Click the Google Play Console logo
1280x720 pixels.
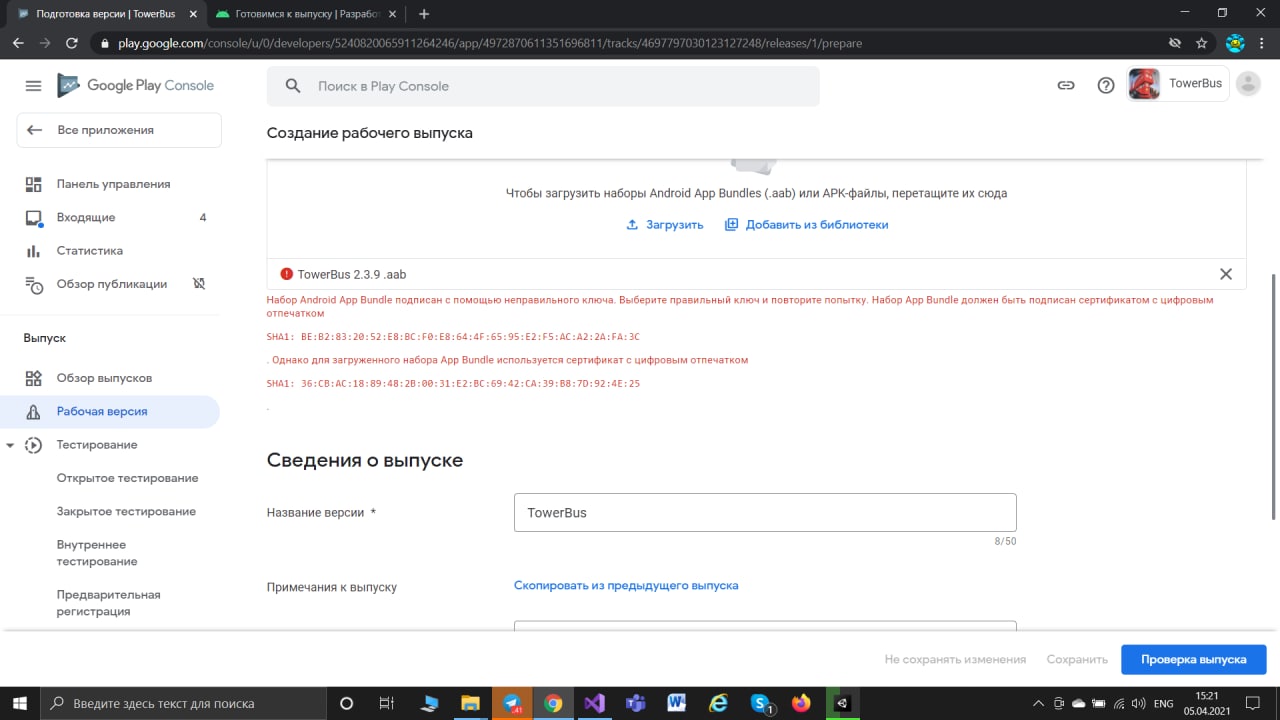tap(135, 86)
